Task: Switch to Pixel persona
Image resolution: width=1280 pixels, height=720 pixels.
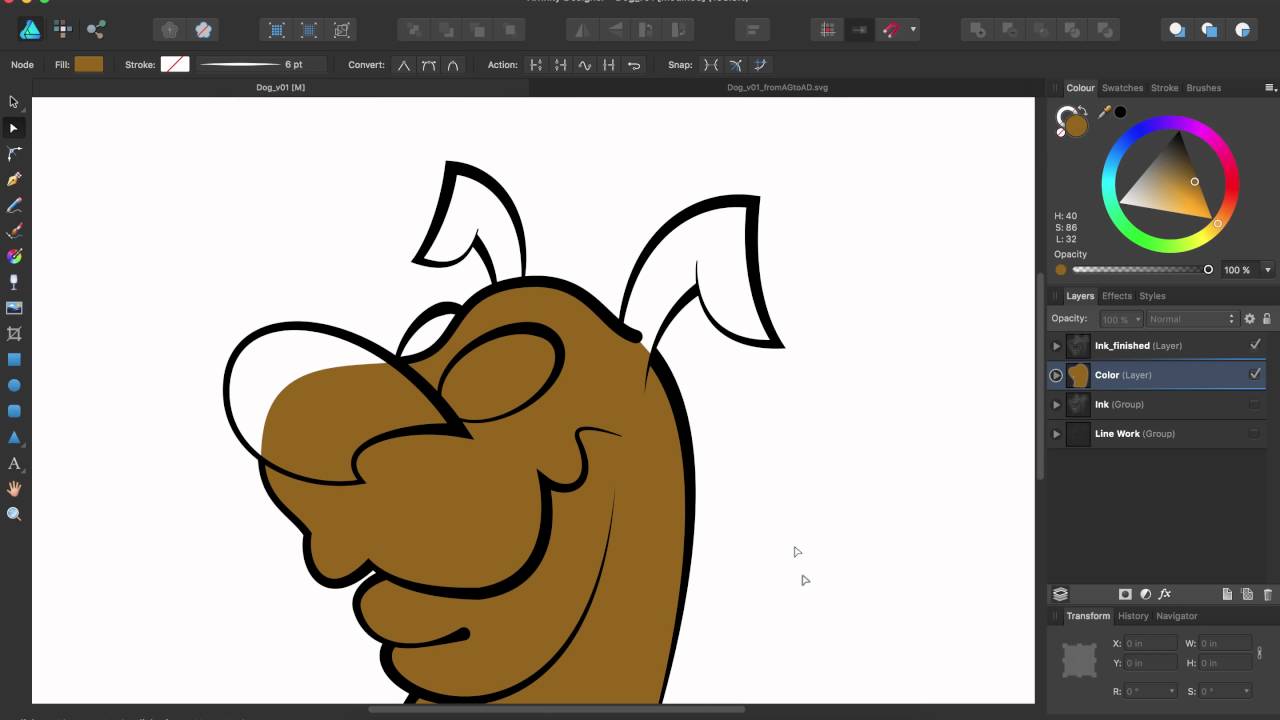Action: click(63, 30)
